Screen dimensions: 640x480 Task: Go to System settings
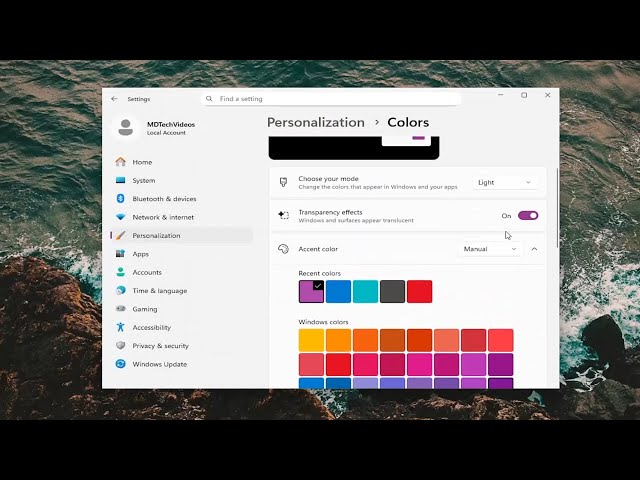(x=181, y=180)
